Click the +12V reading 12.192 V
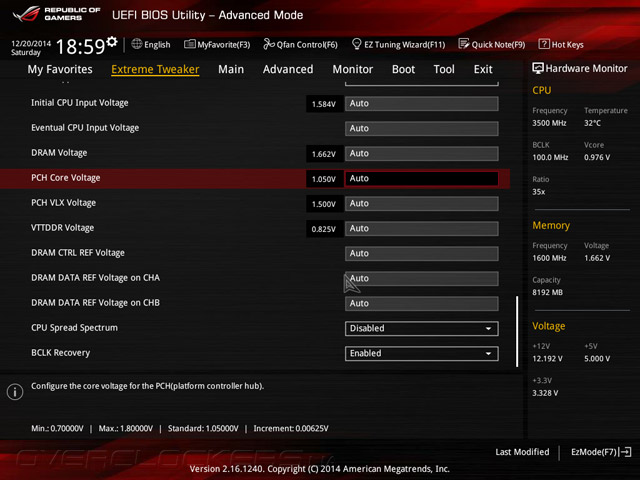640x480 pixels. coord(547,358)
